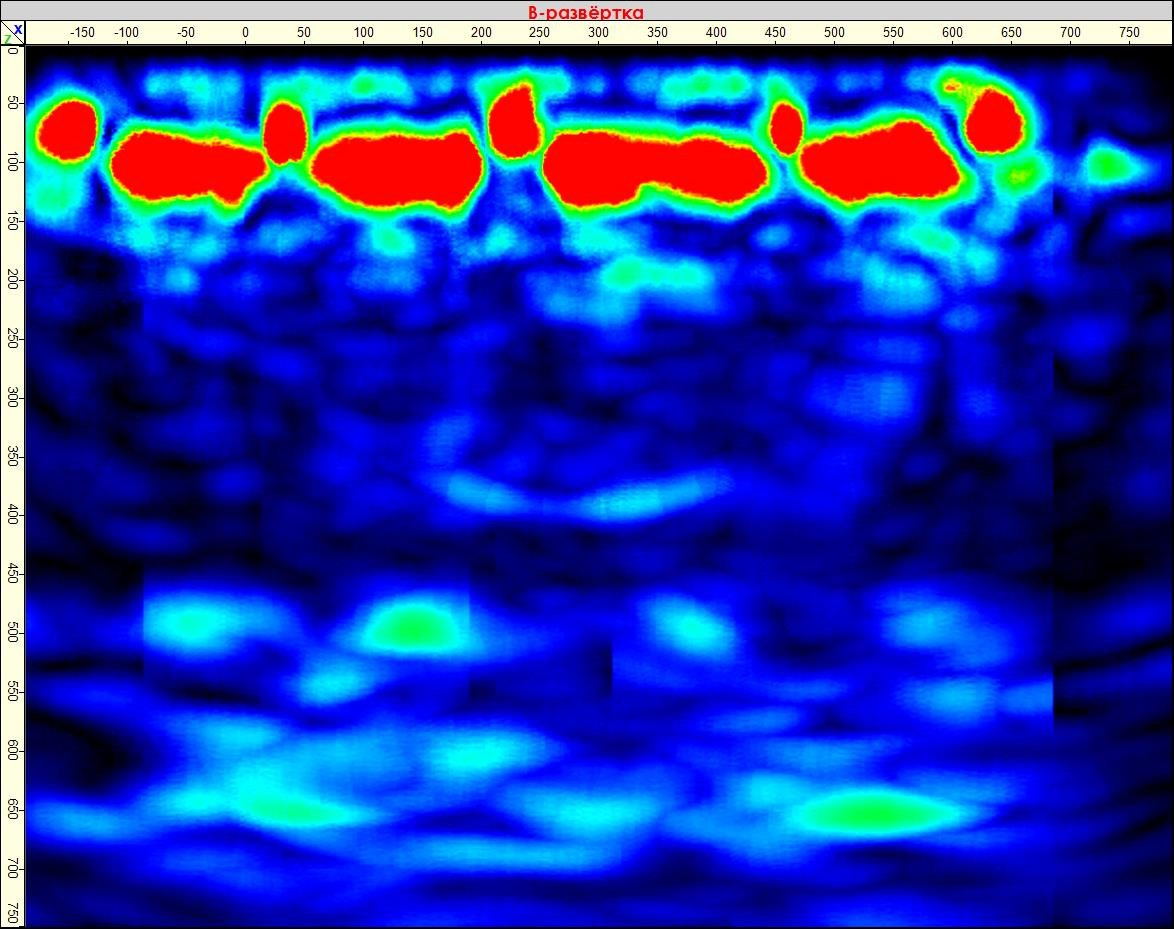Screen dimensions: 1174x929
Task: Click the green anomaly near depth 500
Action: pos(409,628)
